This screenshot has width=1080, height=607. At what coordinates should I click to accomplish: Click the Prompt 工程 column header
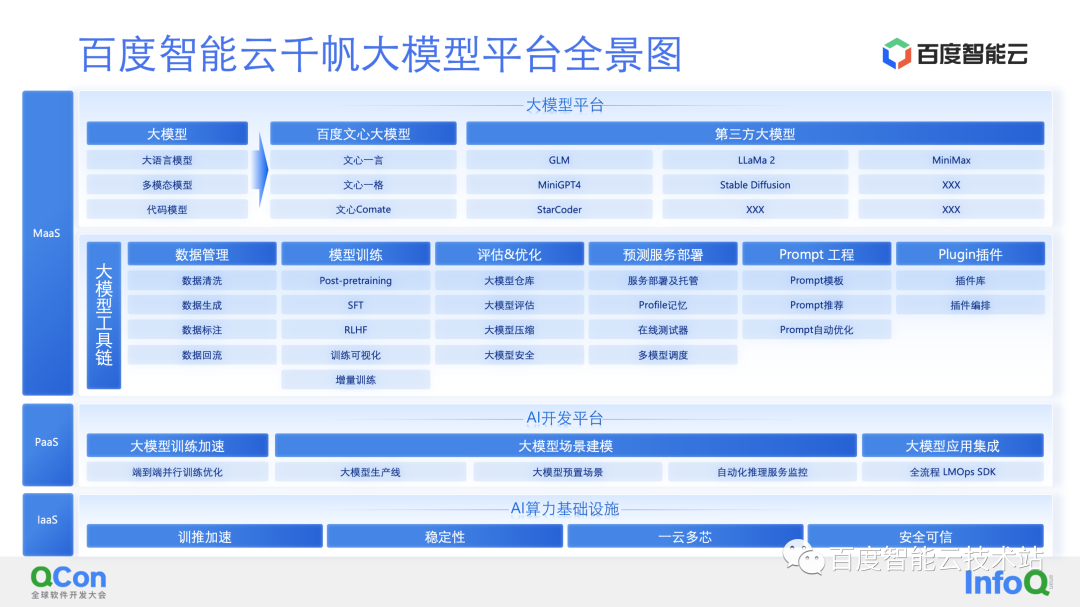(816, 254)
